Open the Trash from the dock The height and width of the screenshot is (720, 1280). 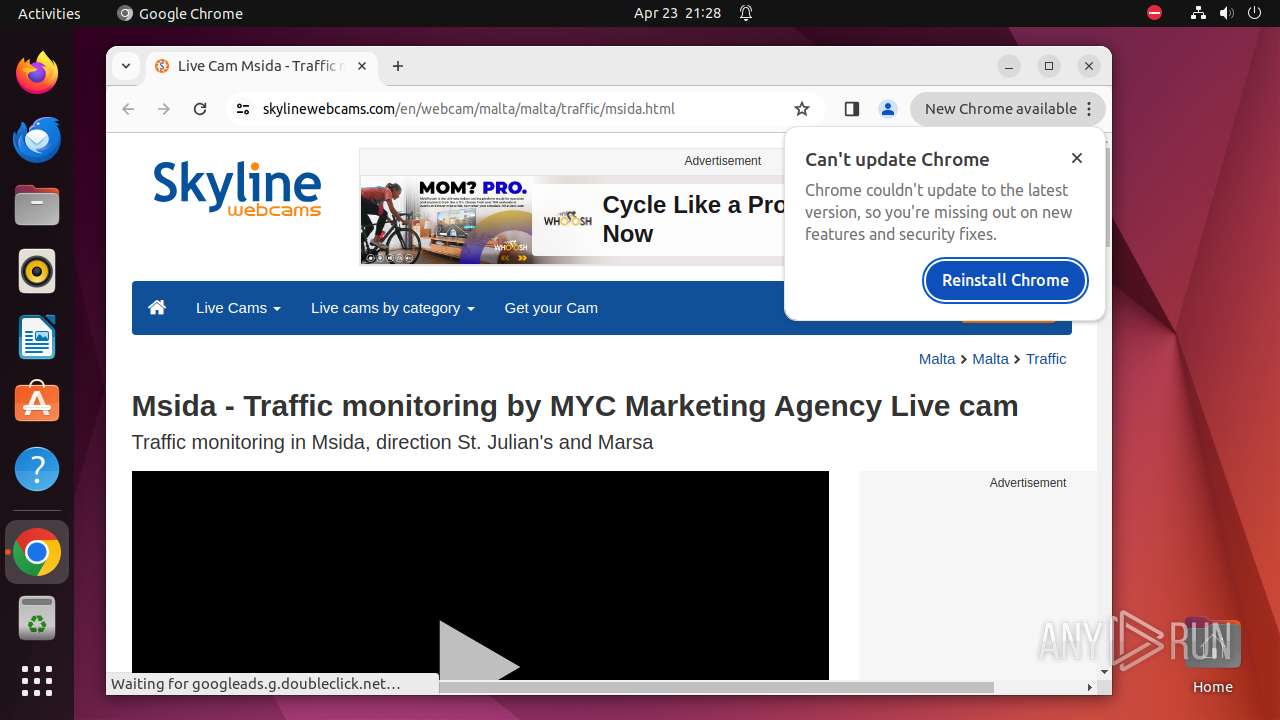tap(37, 618)
